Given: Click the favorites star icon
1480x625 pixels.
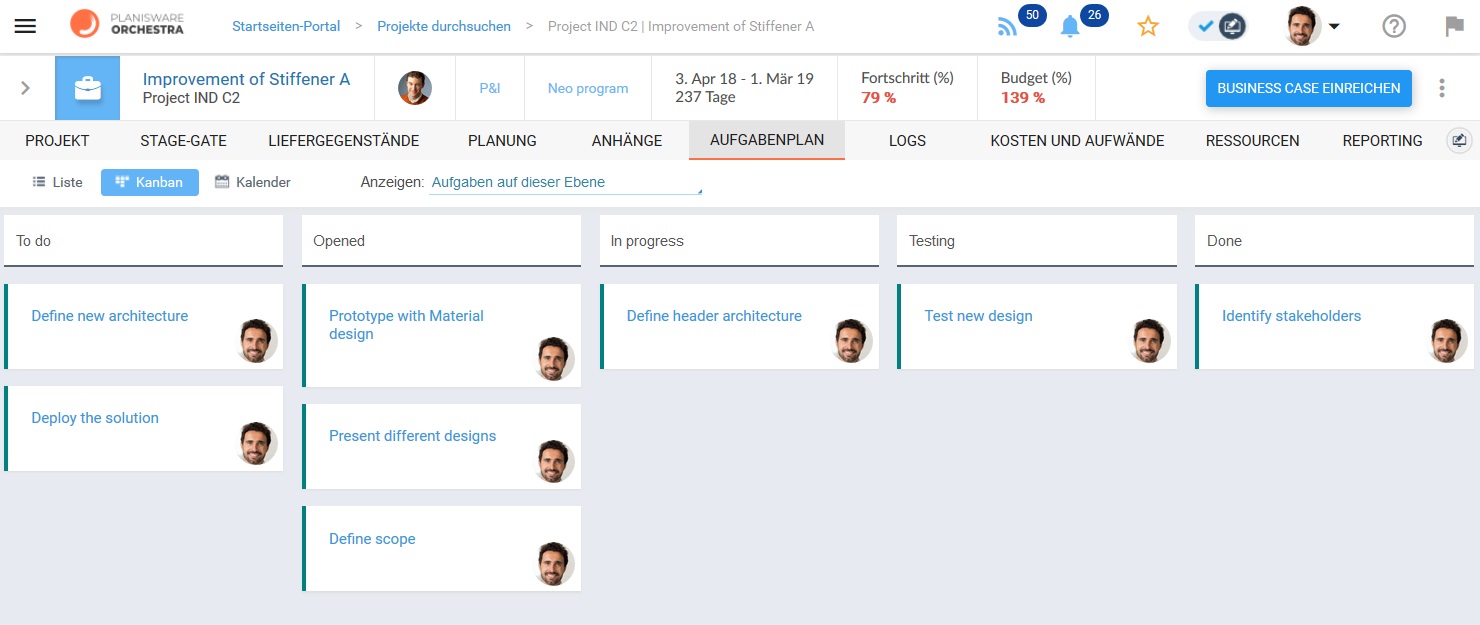Looking at the screenshot, I should click(1148, 27).
